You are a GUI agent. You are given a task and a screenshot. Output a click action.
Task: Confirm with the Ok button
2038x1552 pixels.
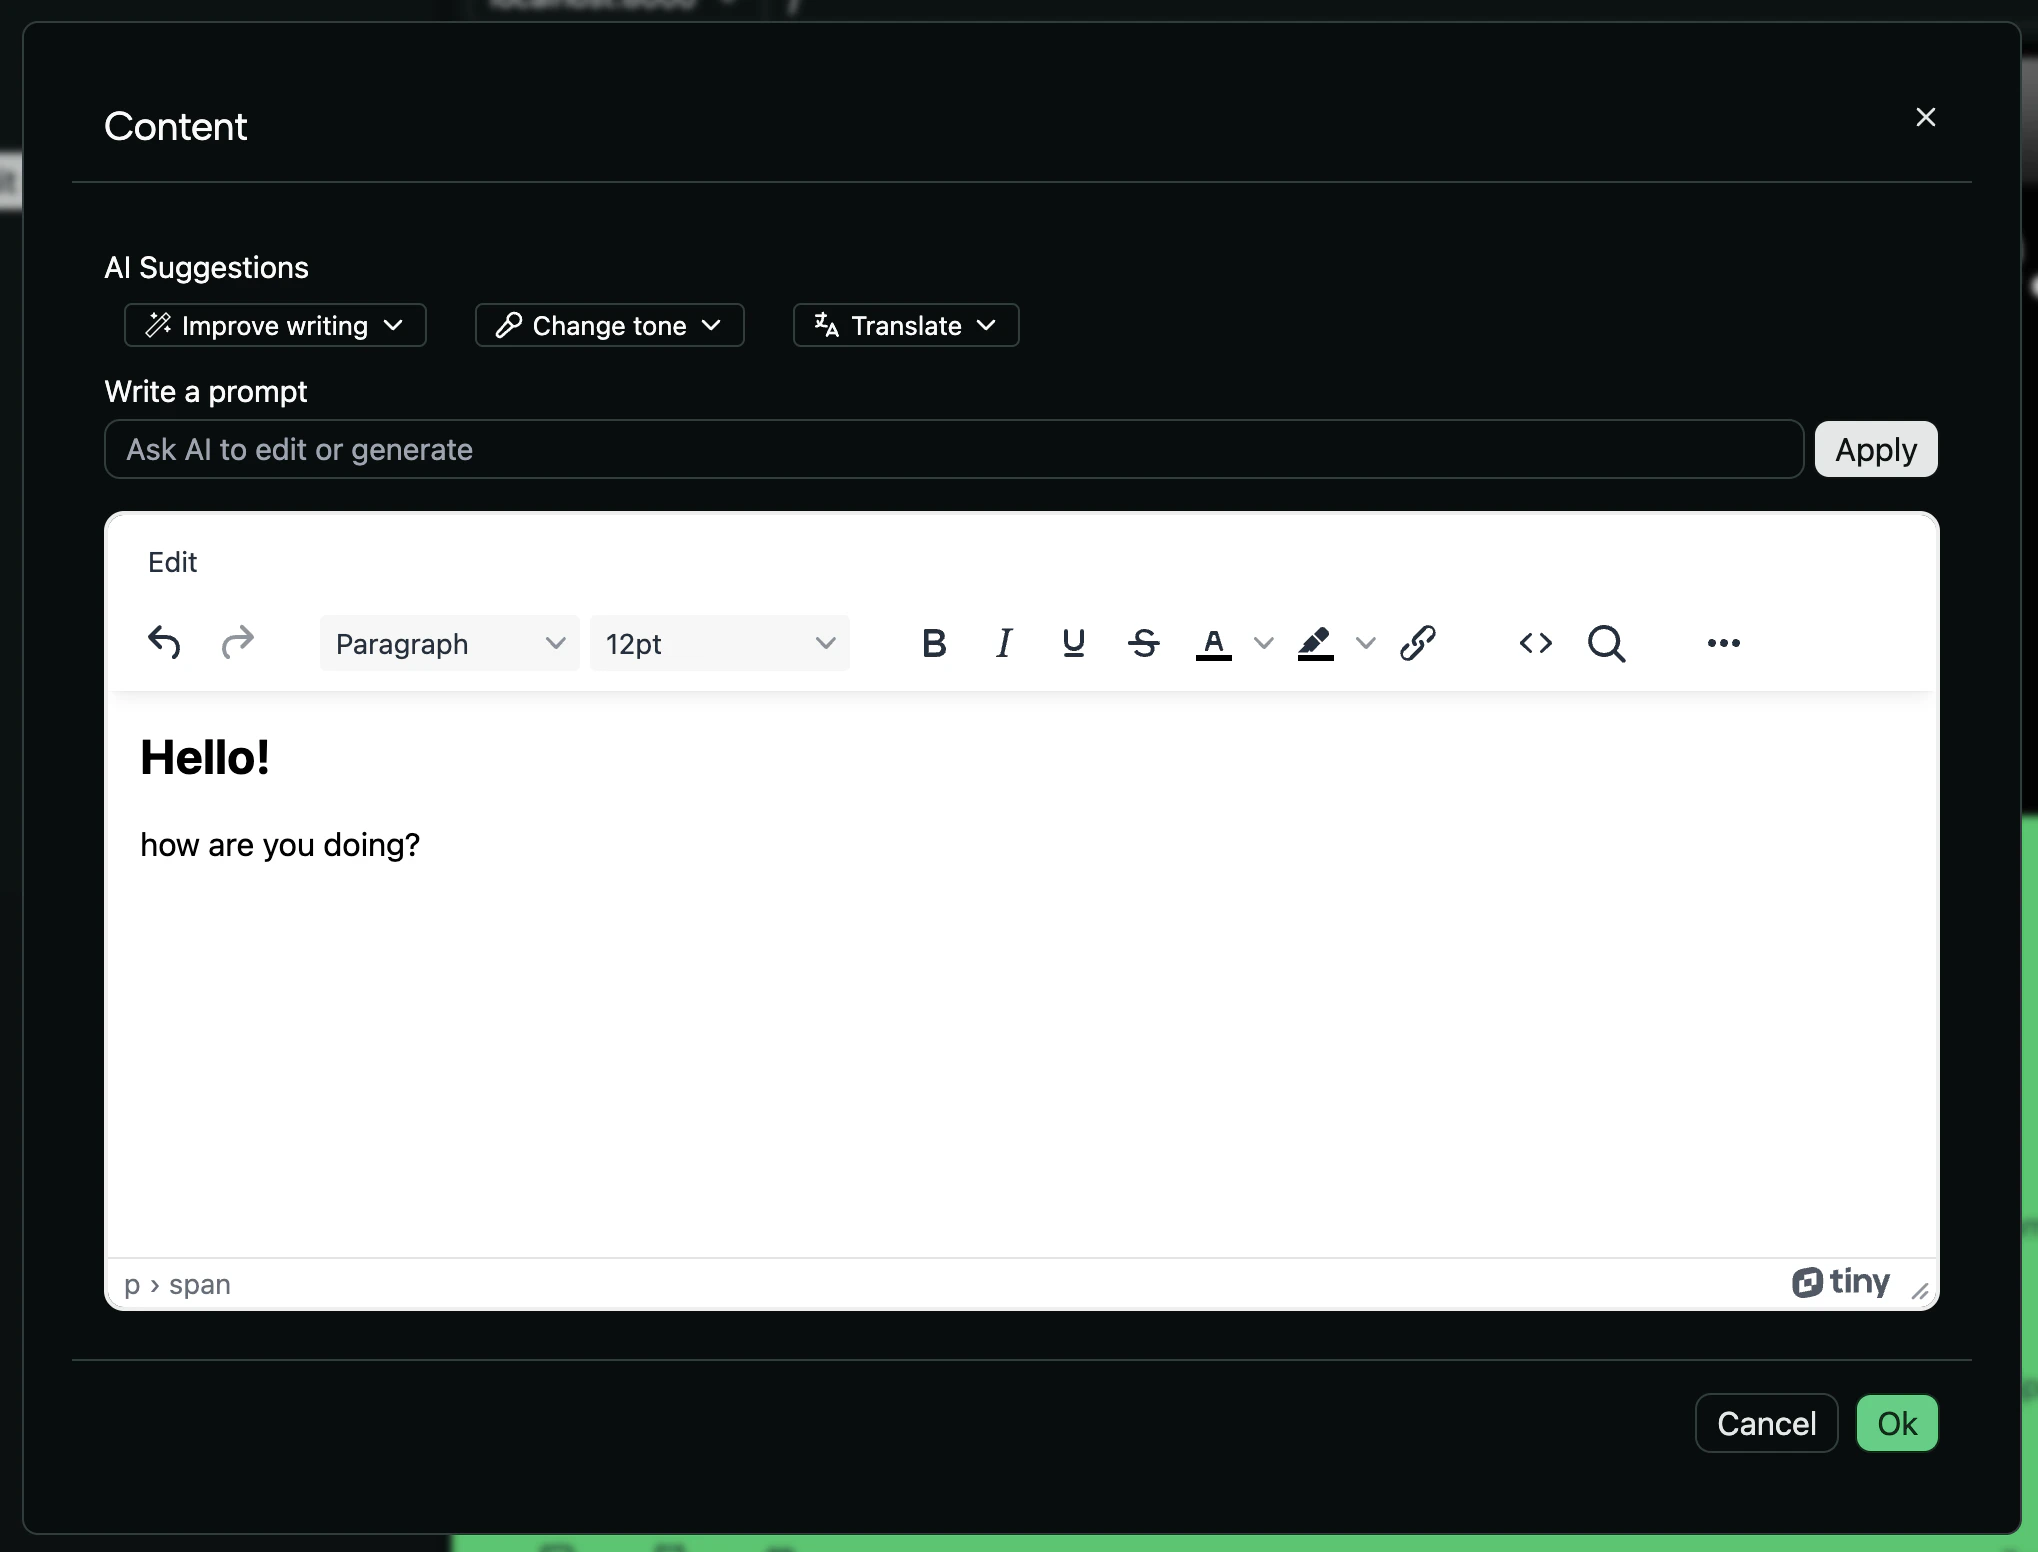coord(1897,1423)
